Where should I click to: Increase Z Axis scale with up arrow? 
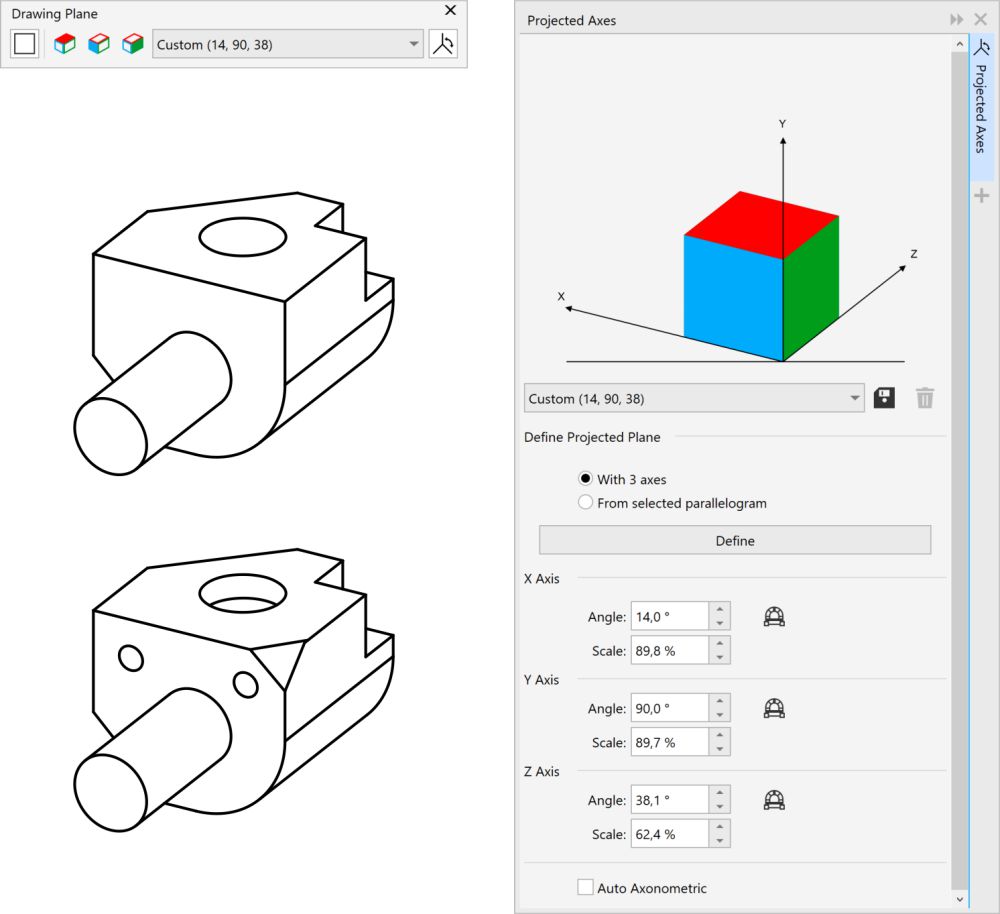[719, 827]
